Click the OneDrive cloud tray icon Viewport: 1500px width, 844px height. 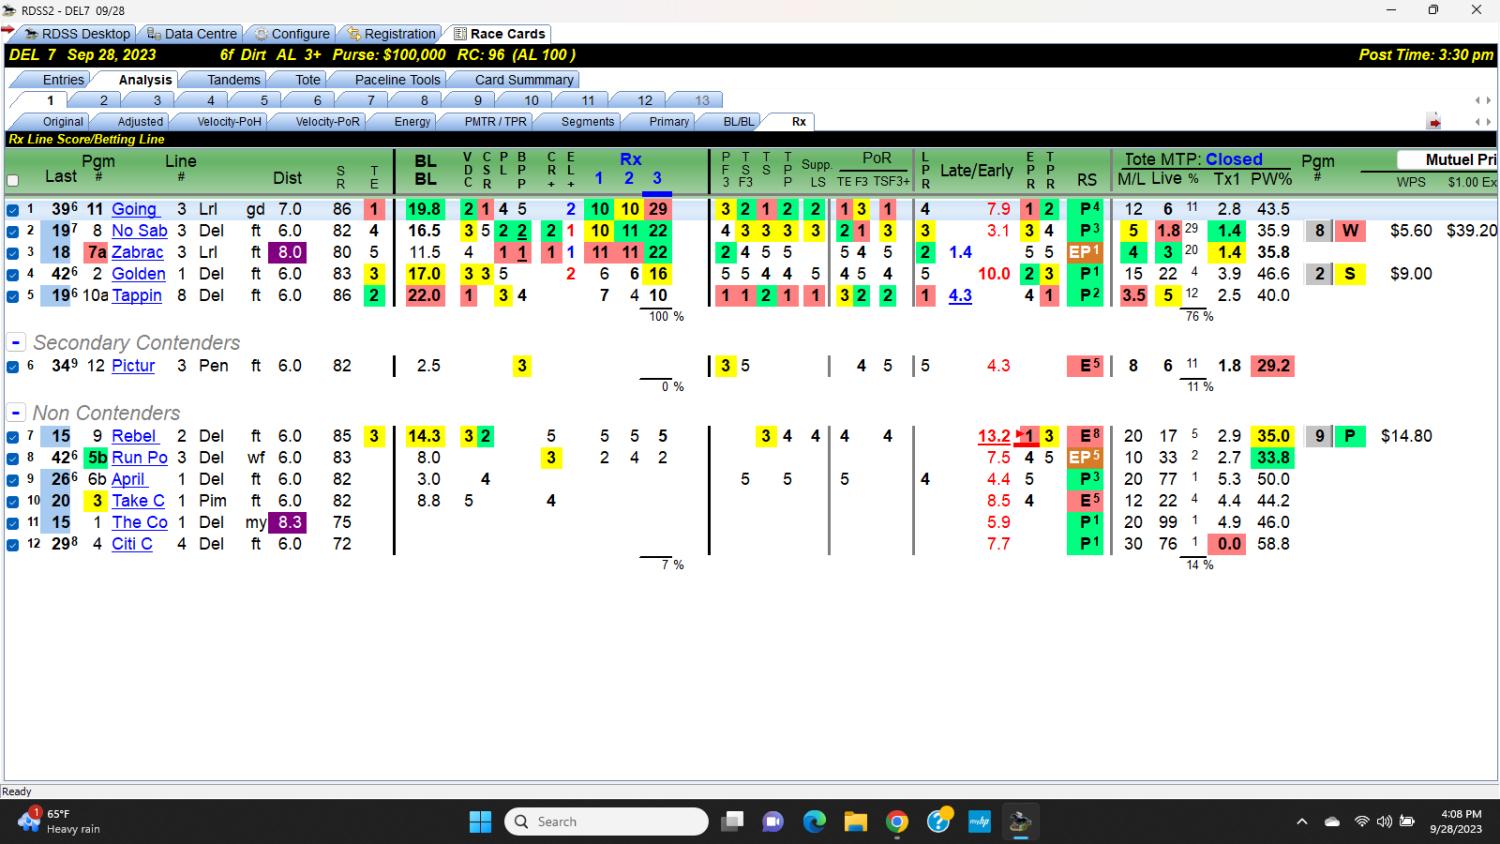click(x=1332, y=822)
